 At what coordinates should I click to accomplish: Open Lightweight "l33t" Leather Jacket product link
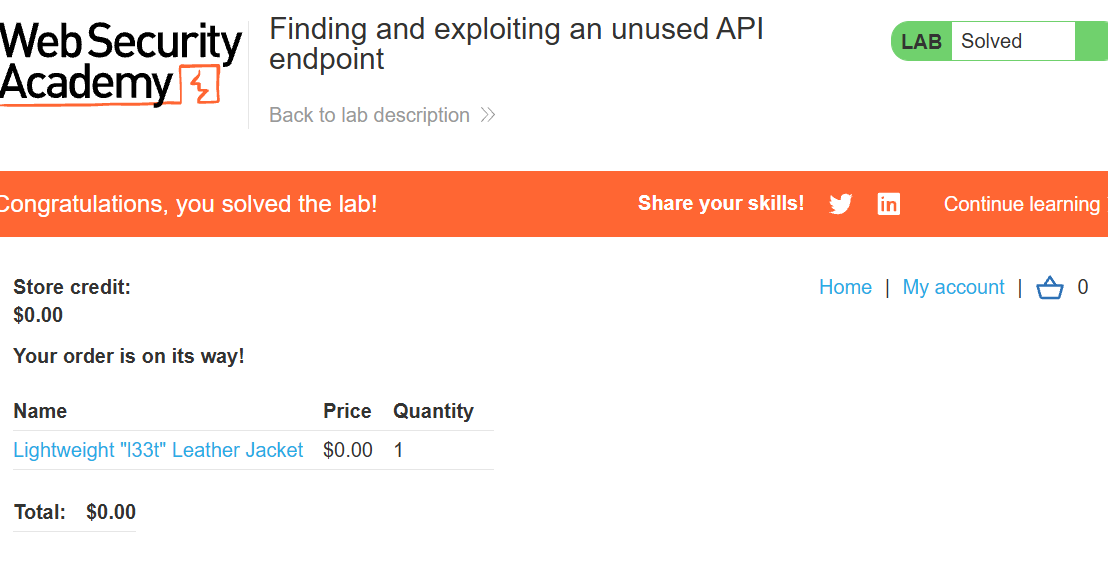pos(158,450)
